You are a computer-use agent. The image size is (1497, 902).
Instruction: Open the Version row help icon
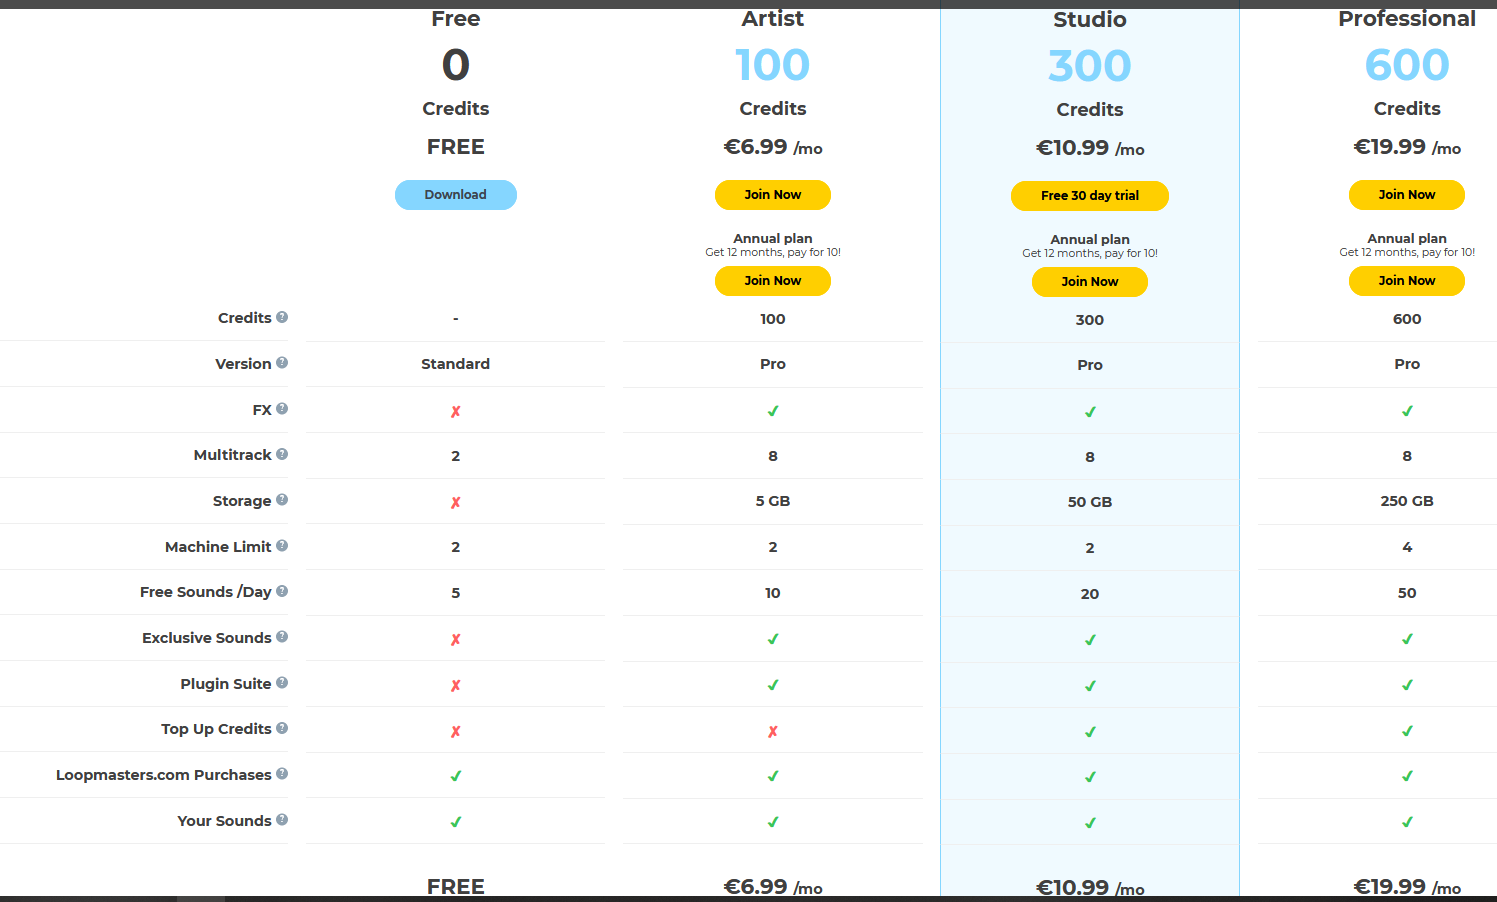pyautogui.click(x=282, y=363)
